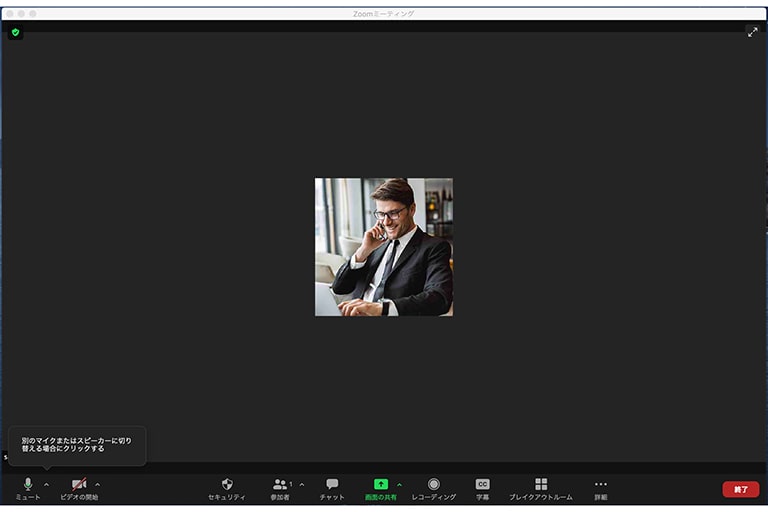
Task: Expand the arrow beside 参加者
Action: 302,485
